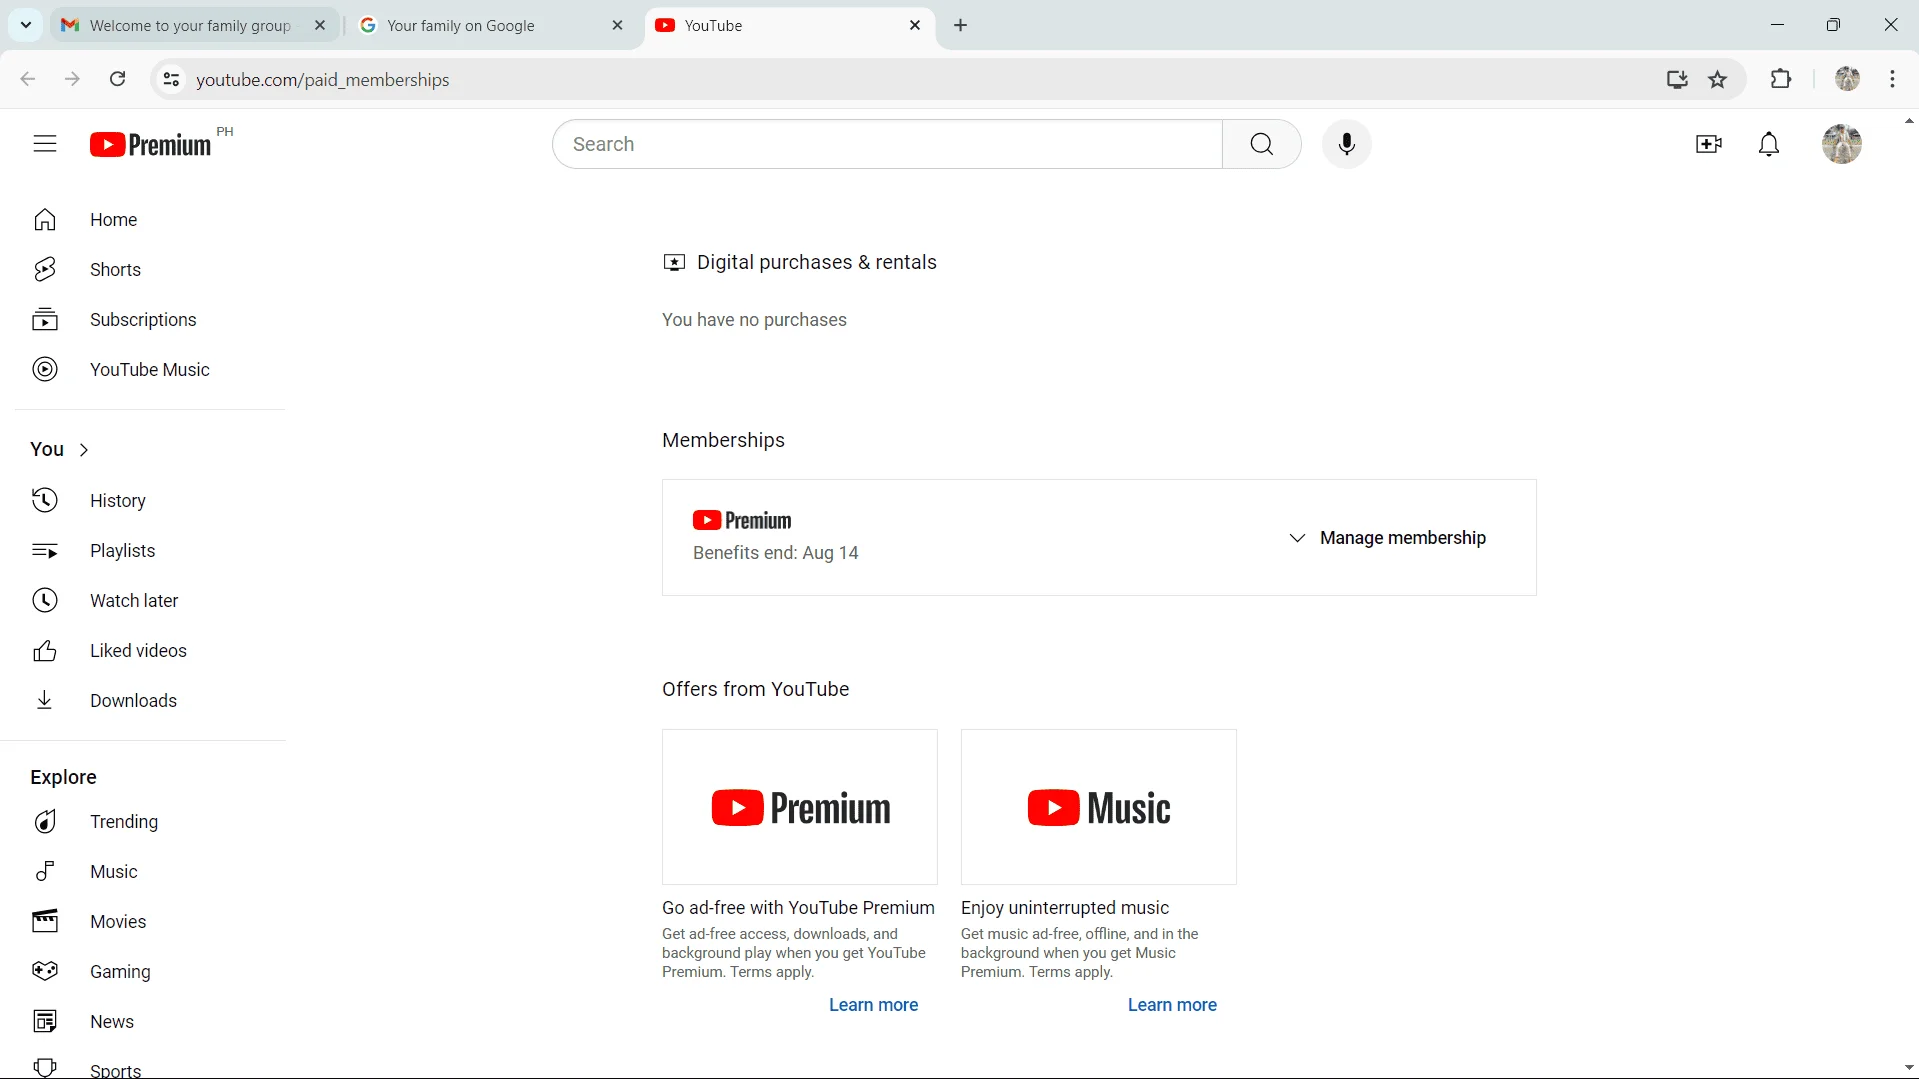Click the Digital purchases & rentals heading
The height and width of the screenshot is (1079, 1919).
(816, 263)
